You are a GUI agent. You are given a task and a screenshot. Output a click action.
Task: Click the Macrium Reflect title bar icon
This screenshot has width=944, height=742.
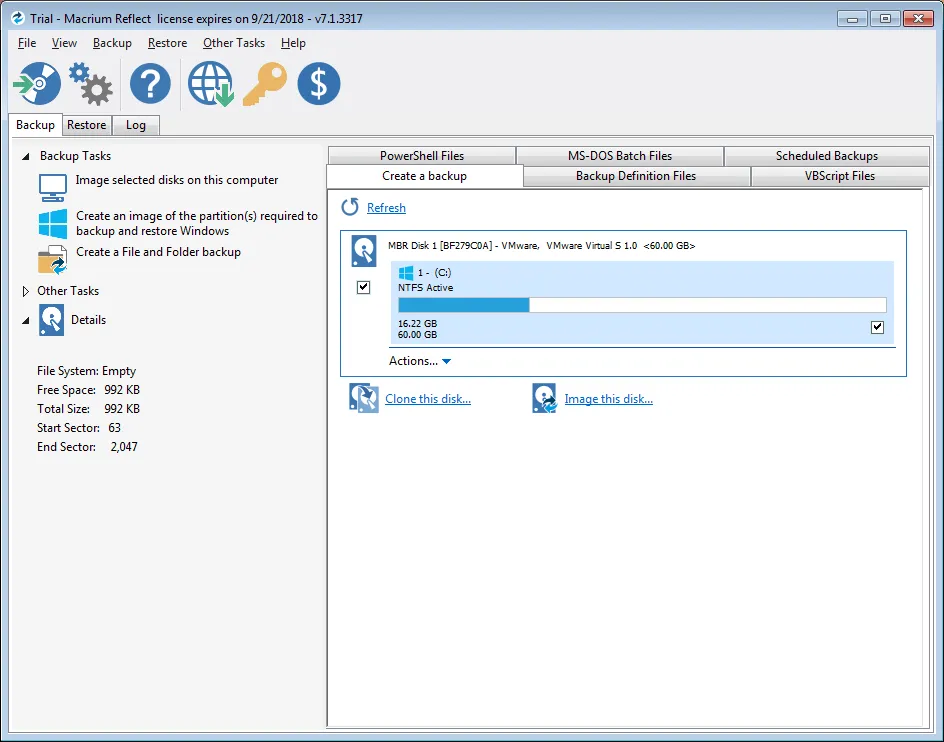pyautogui.click(x=18, y=18)
